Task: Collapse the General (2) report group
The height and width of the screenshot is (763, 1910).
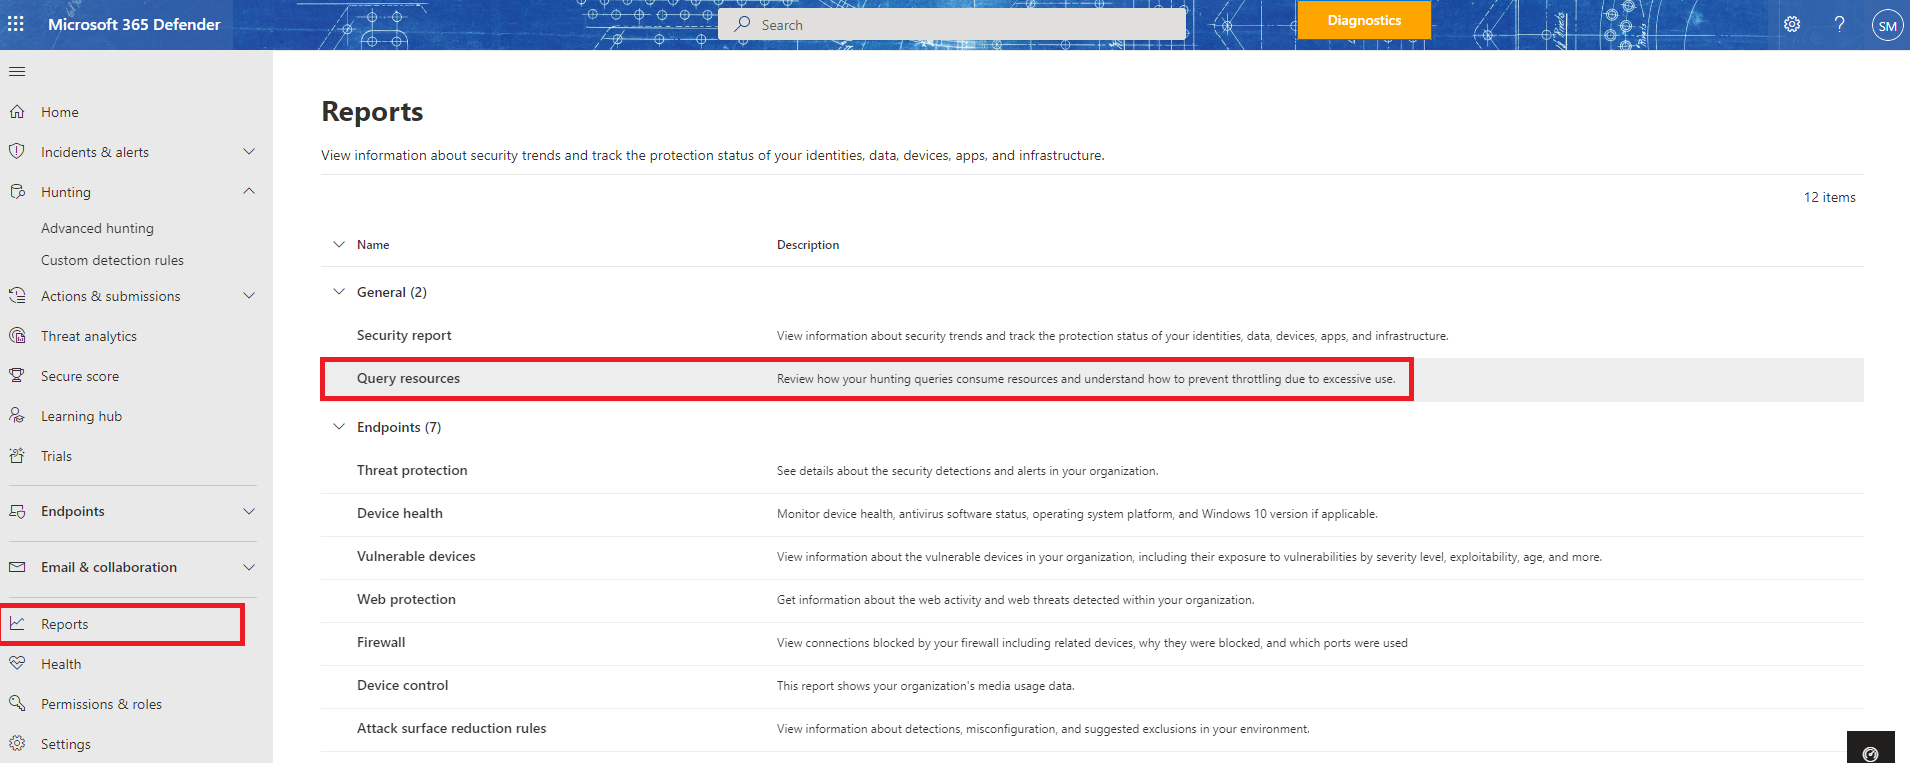Action: (339, 292)
